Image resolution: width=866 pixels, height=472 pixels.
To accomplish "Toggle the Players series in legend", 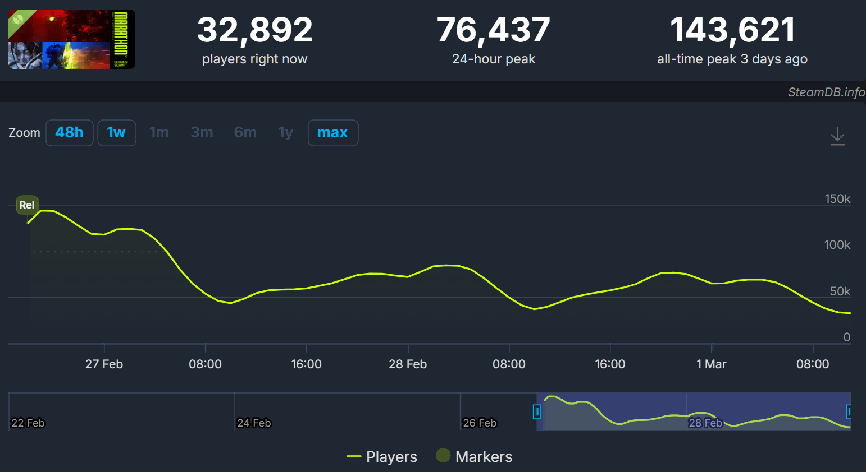I will (381, 457).
